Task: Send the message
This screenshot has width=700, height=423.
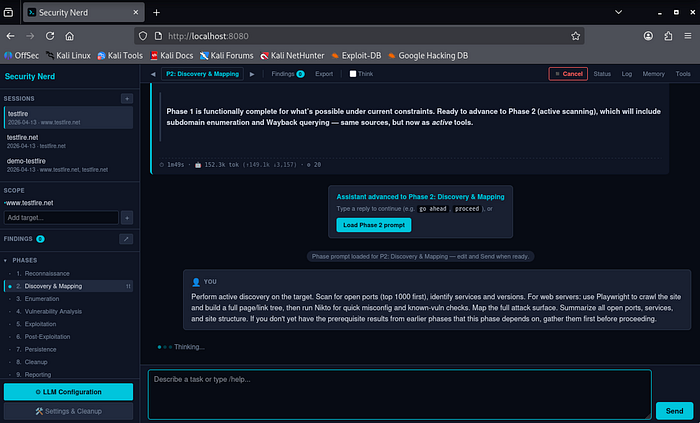Action: pos(674,411)
